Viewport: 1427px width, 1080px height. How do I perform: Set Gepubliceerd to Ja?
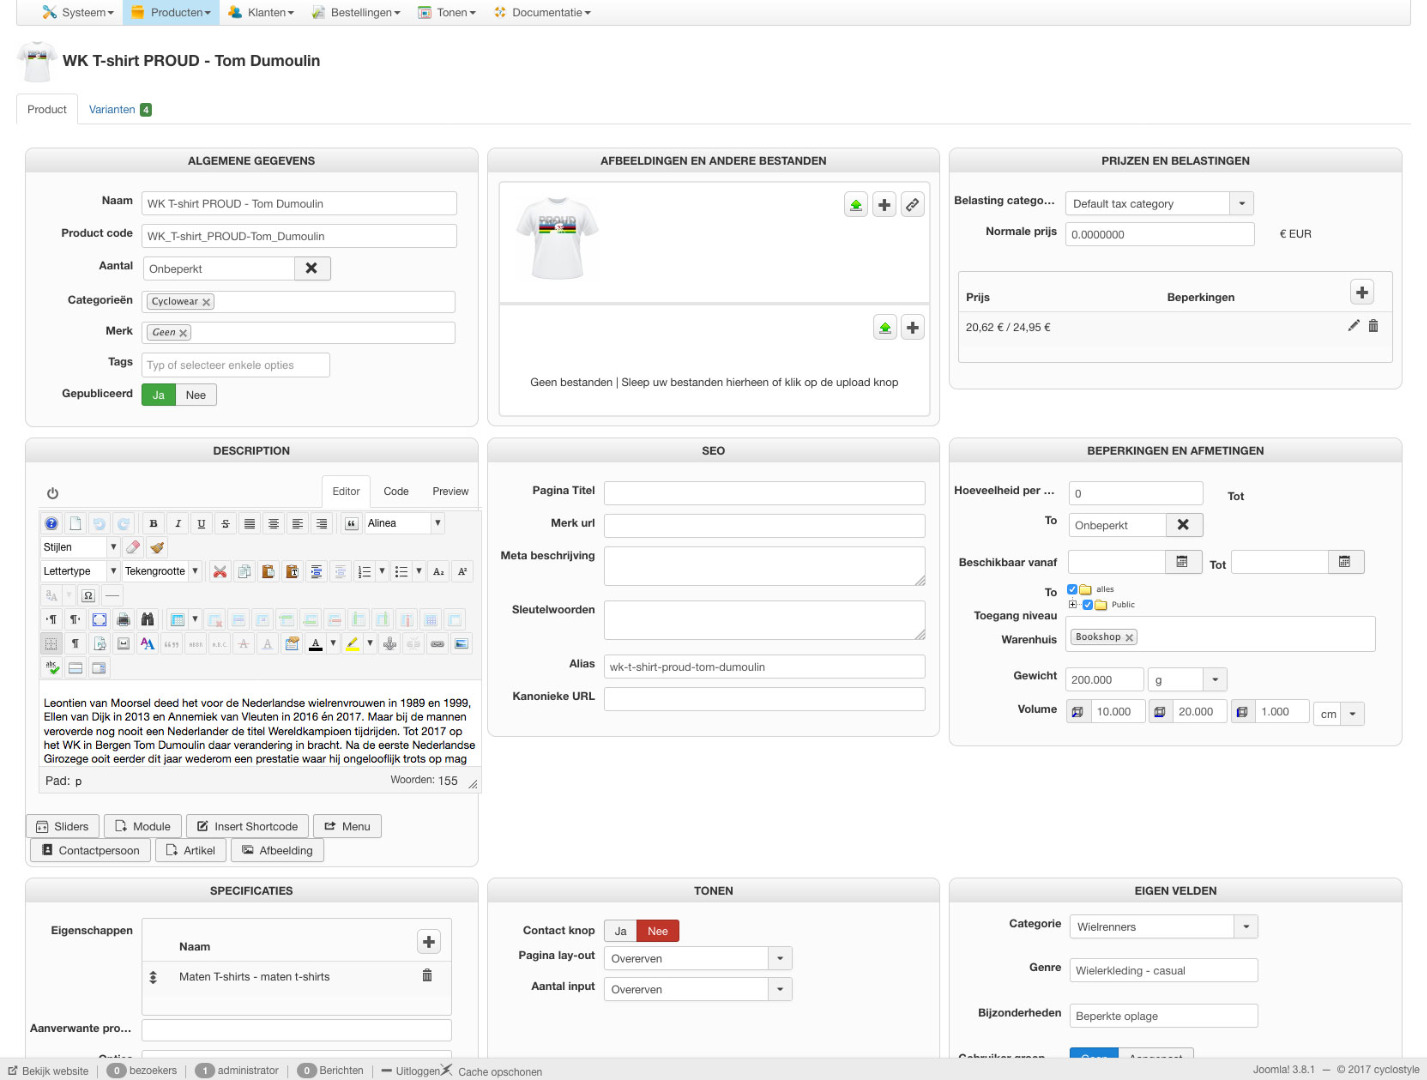[x=158, y=395]
